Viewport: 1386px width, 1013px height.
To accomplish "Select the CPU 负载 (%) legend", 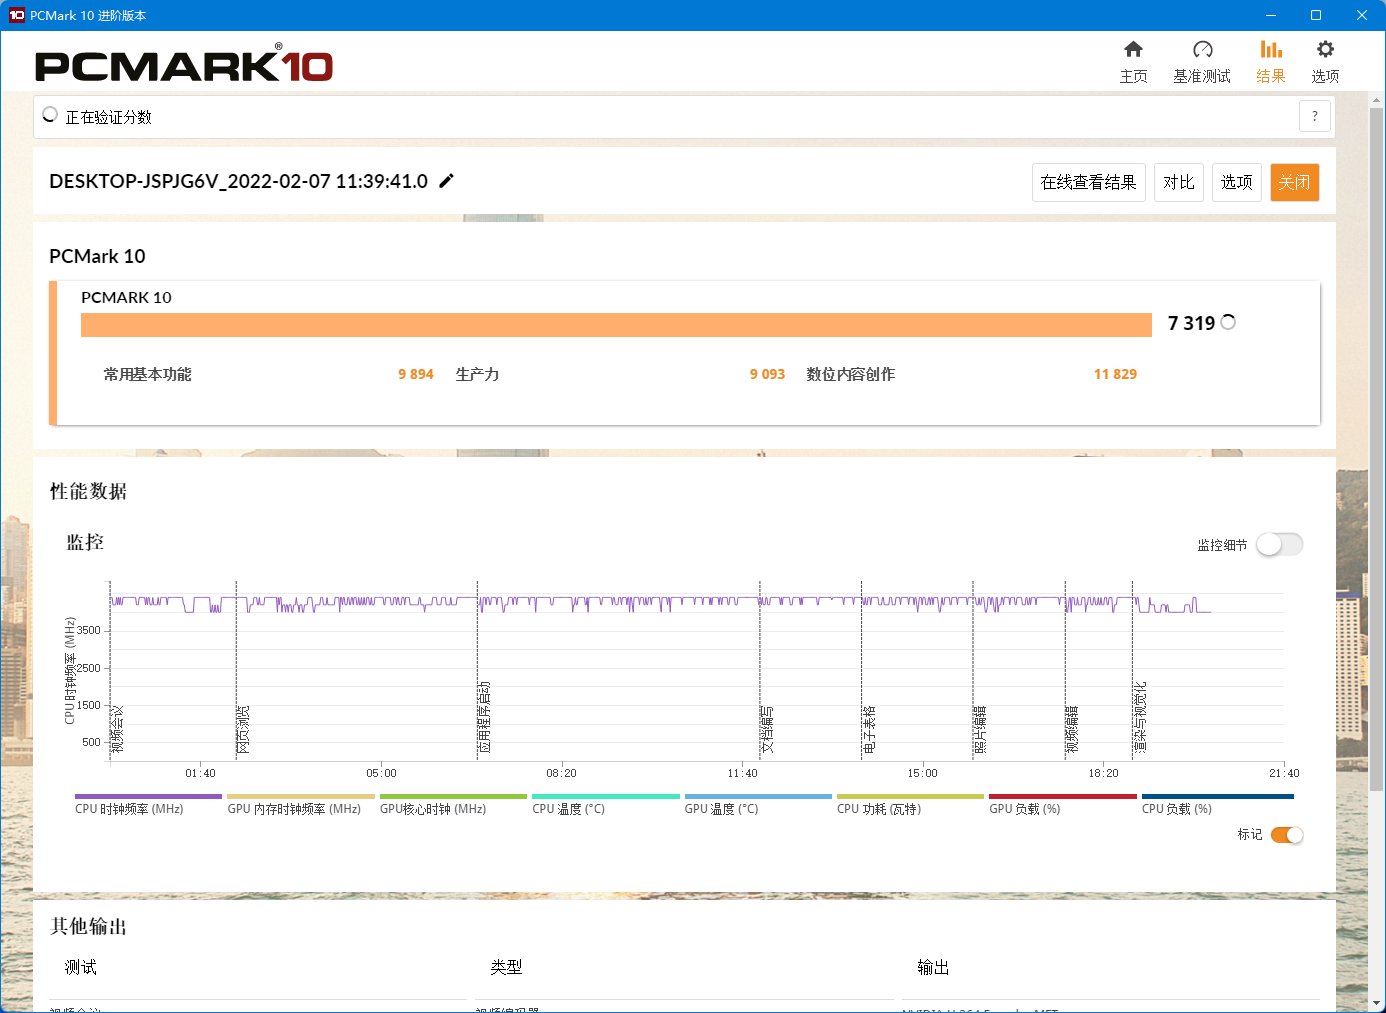I will coord(1217,805).
